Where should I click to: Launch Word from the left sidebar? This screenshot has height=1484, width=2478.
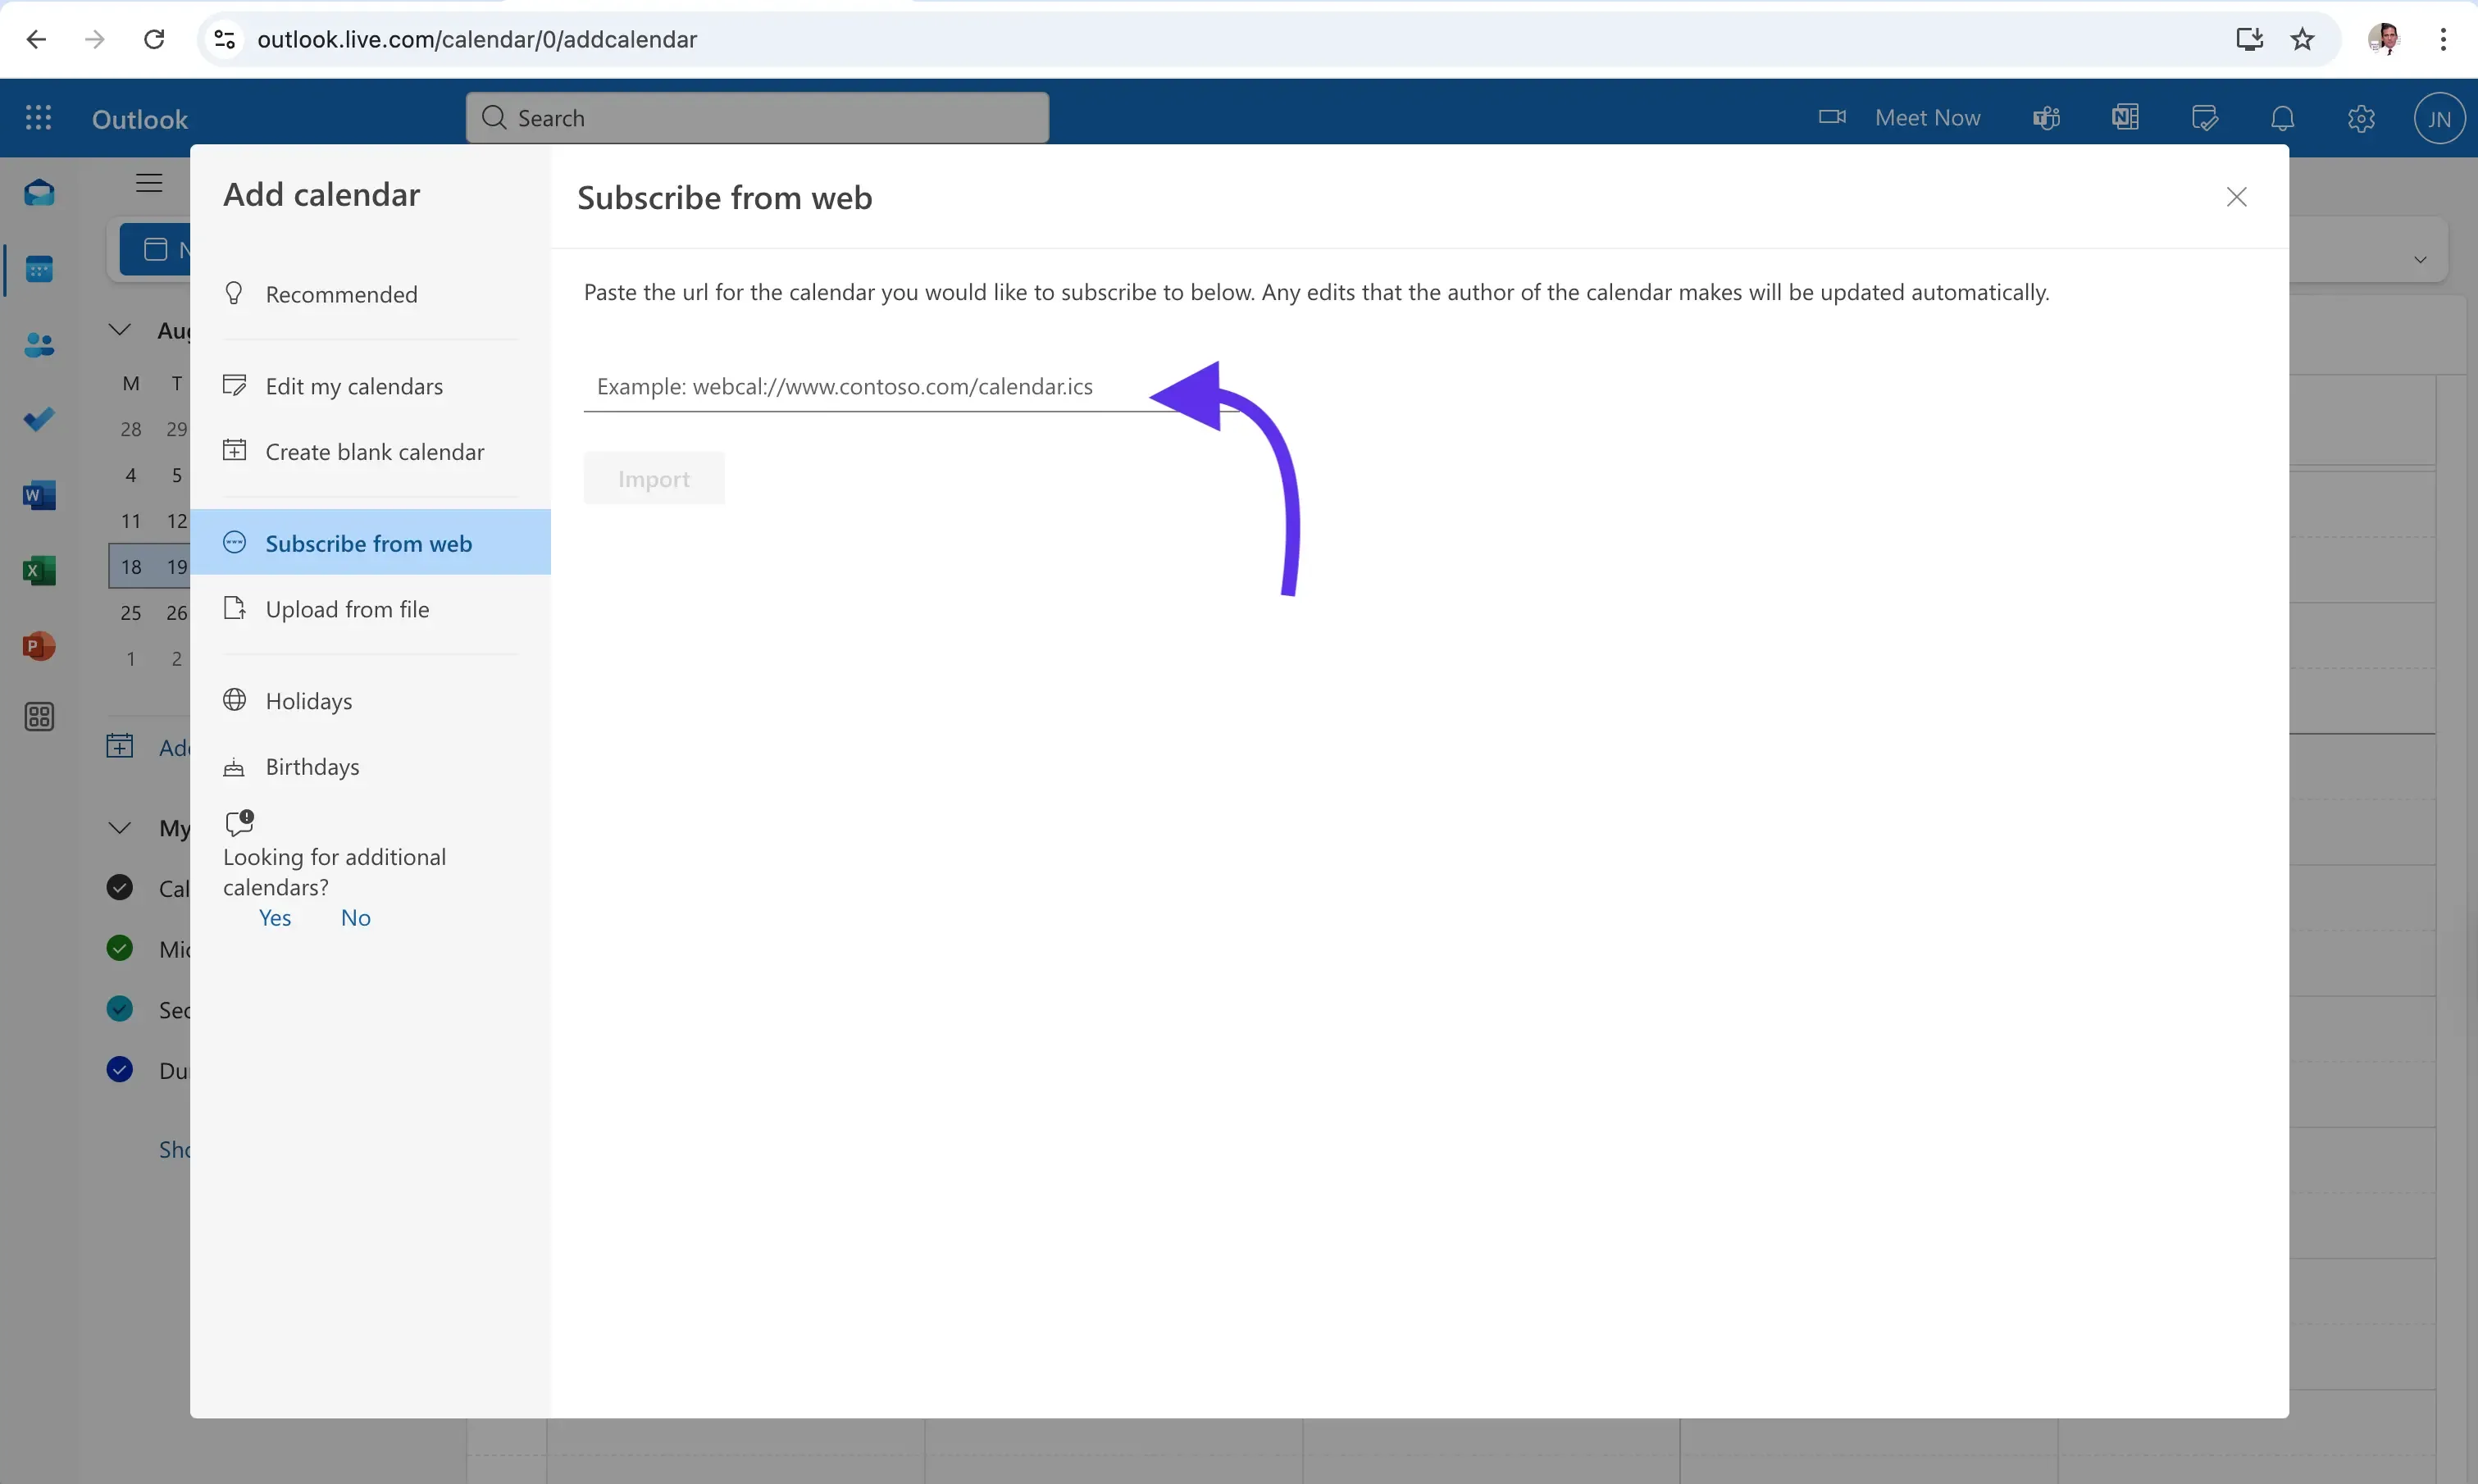(x=39, y=495)
